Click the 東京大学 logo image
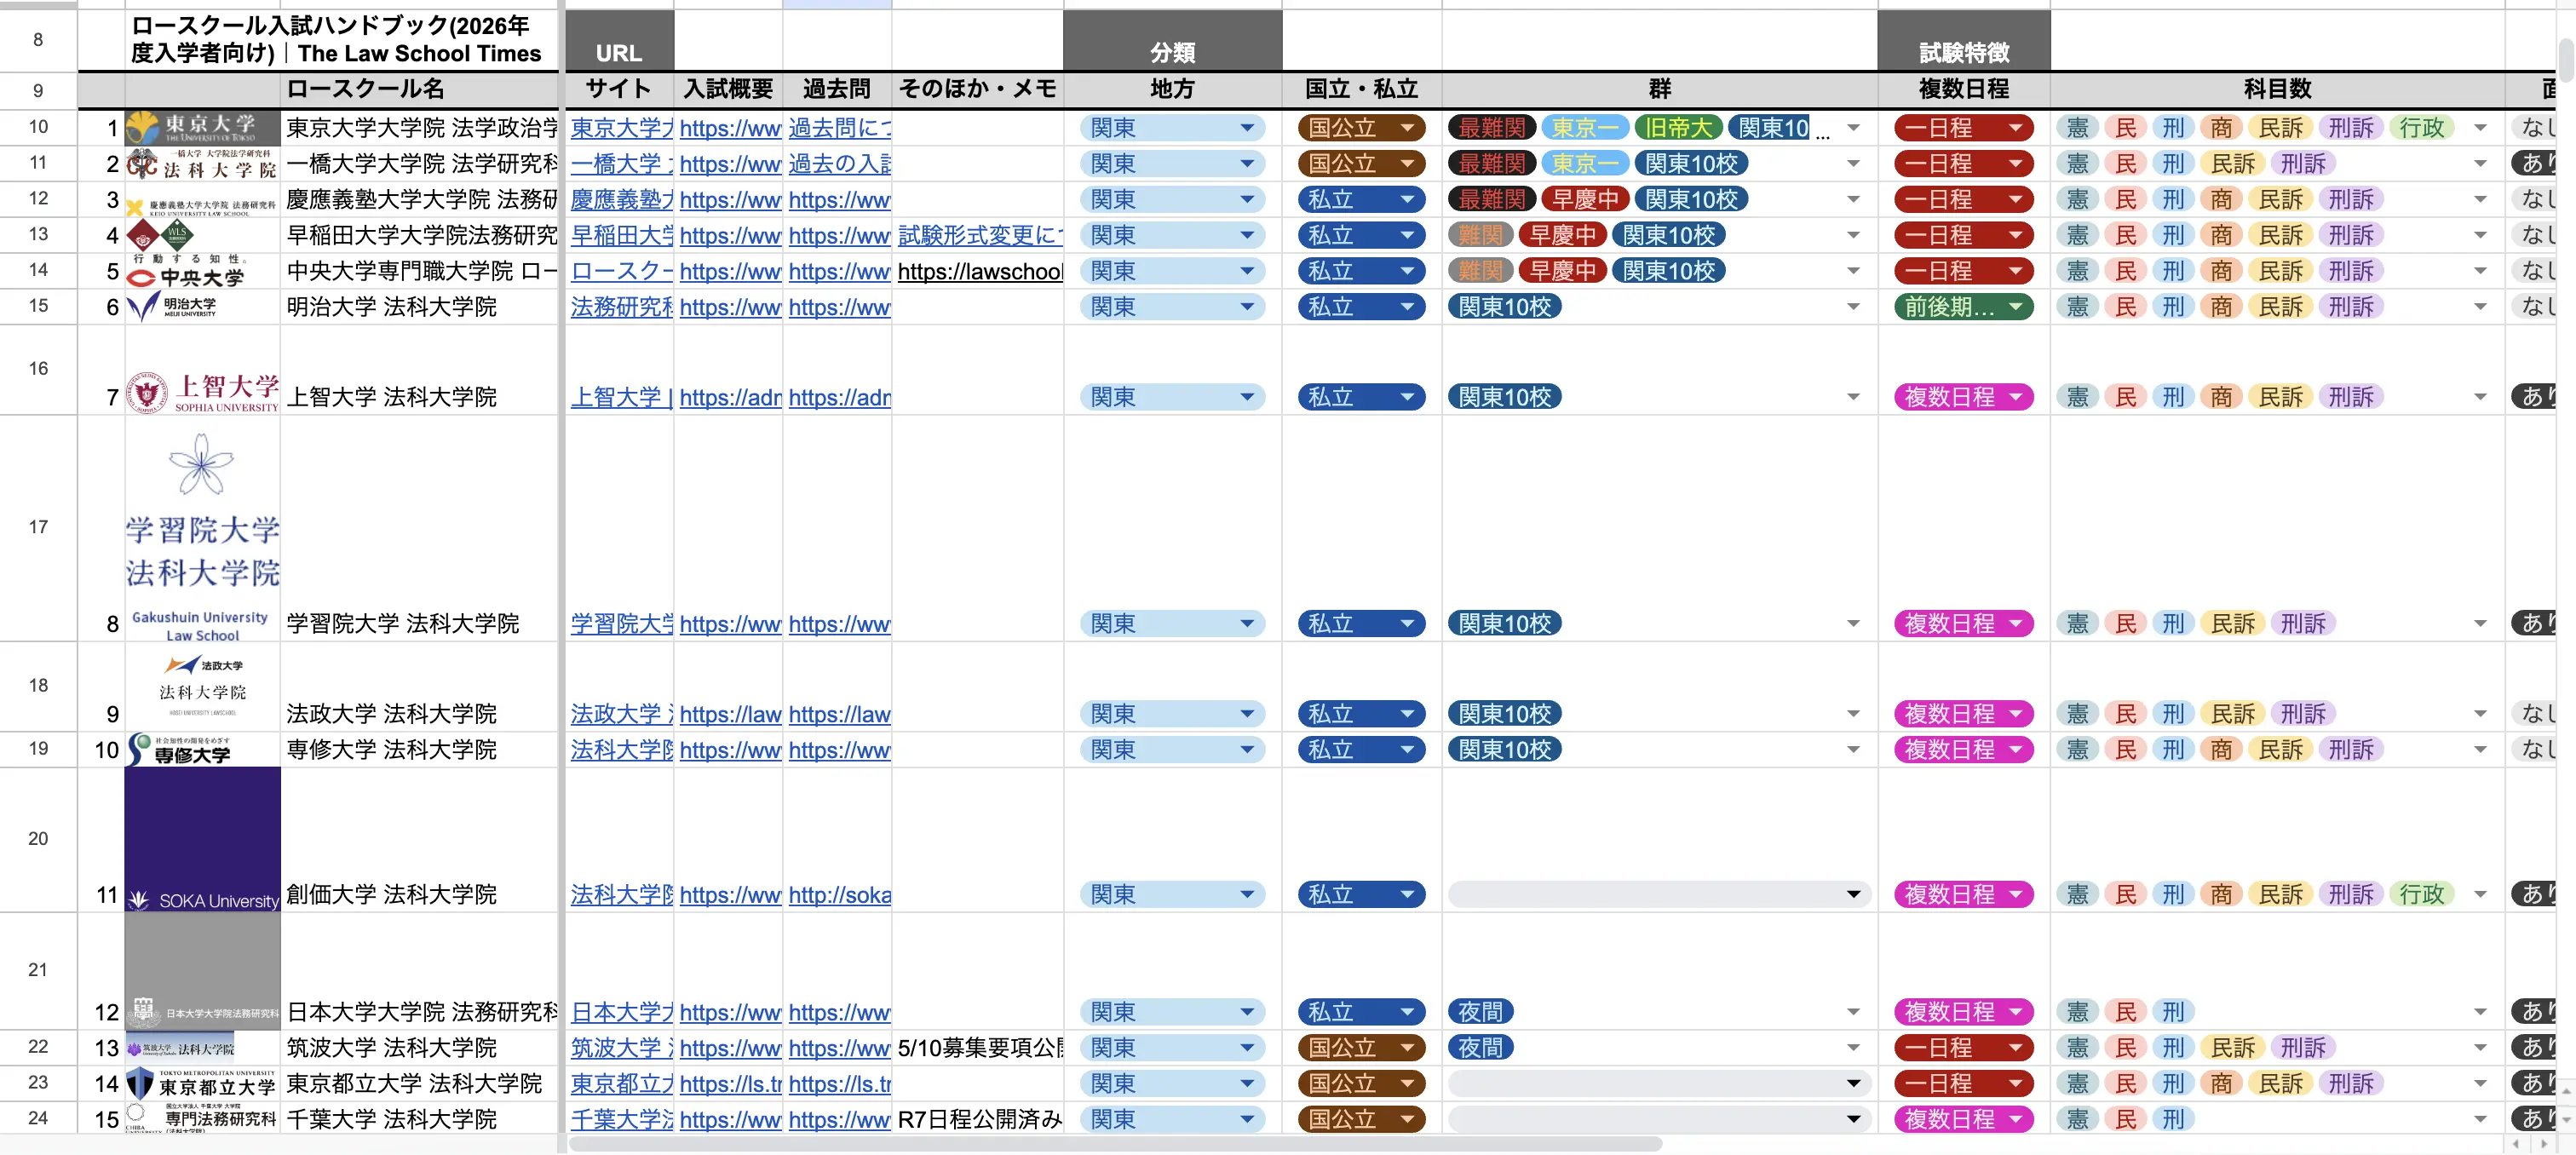 coord(202,127)
